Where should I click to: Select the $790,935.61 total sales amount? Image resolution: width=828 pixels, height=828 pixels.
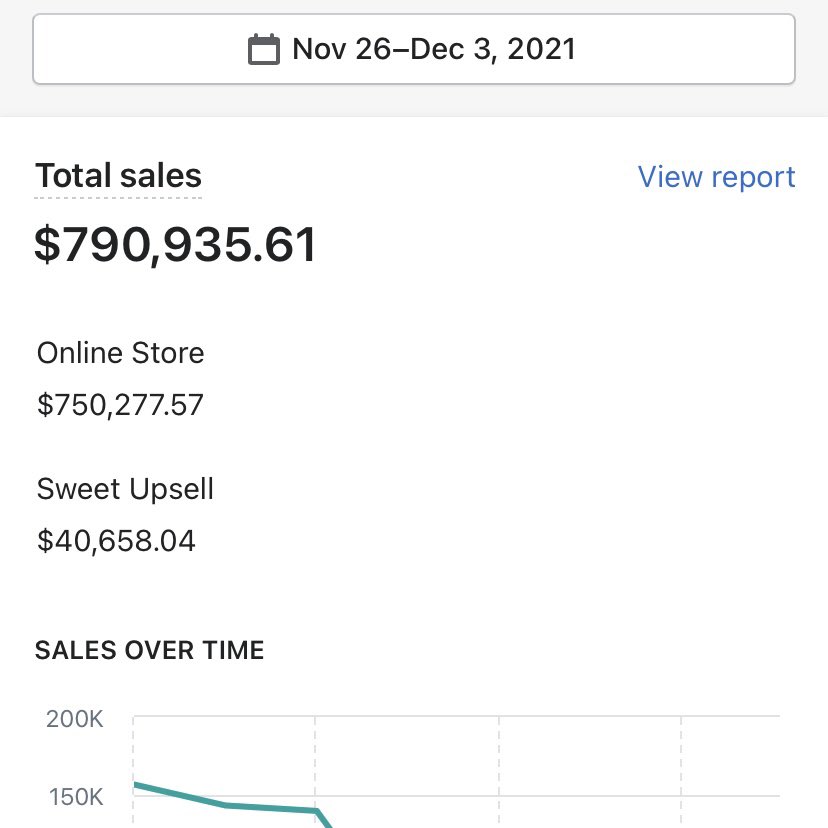click(x=175, y=245)
